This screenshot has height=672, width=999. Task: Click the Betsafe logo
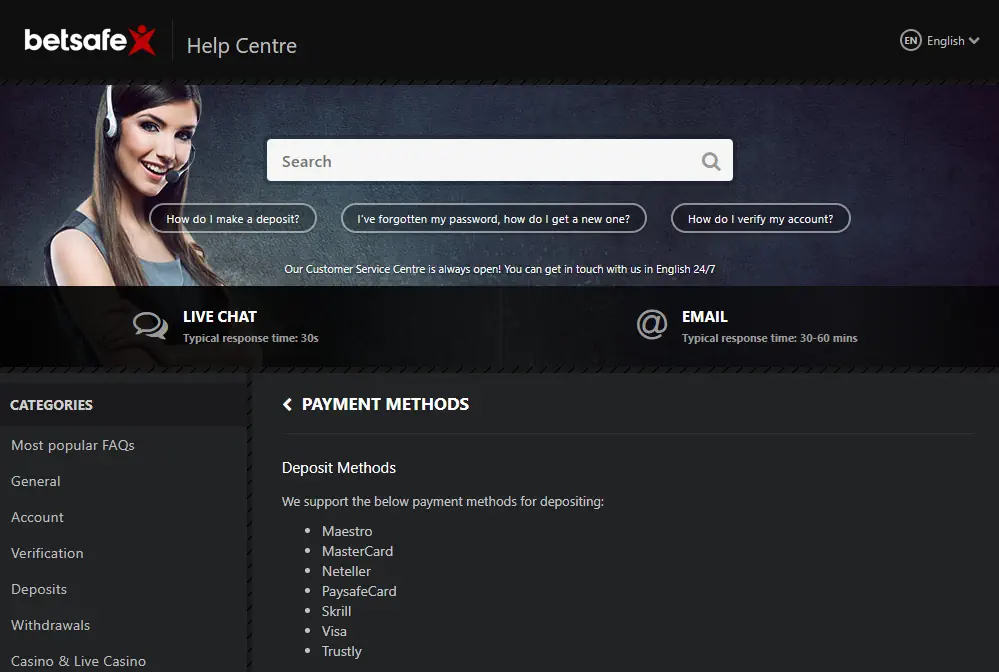pyautogui.click(x=90, y=41)
